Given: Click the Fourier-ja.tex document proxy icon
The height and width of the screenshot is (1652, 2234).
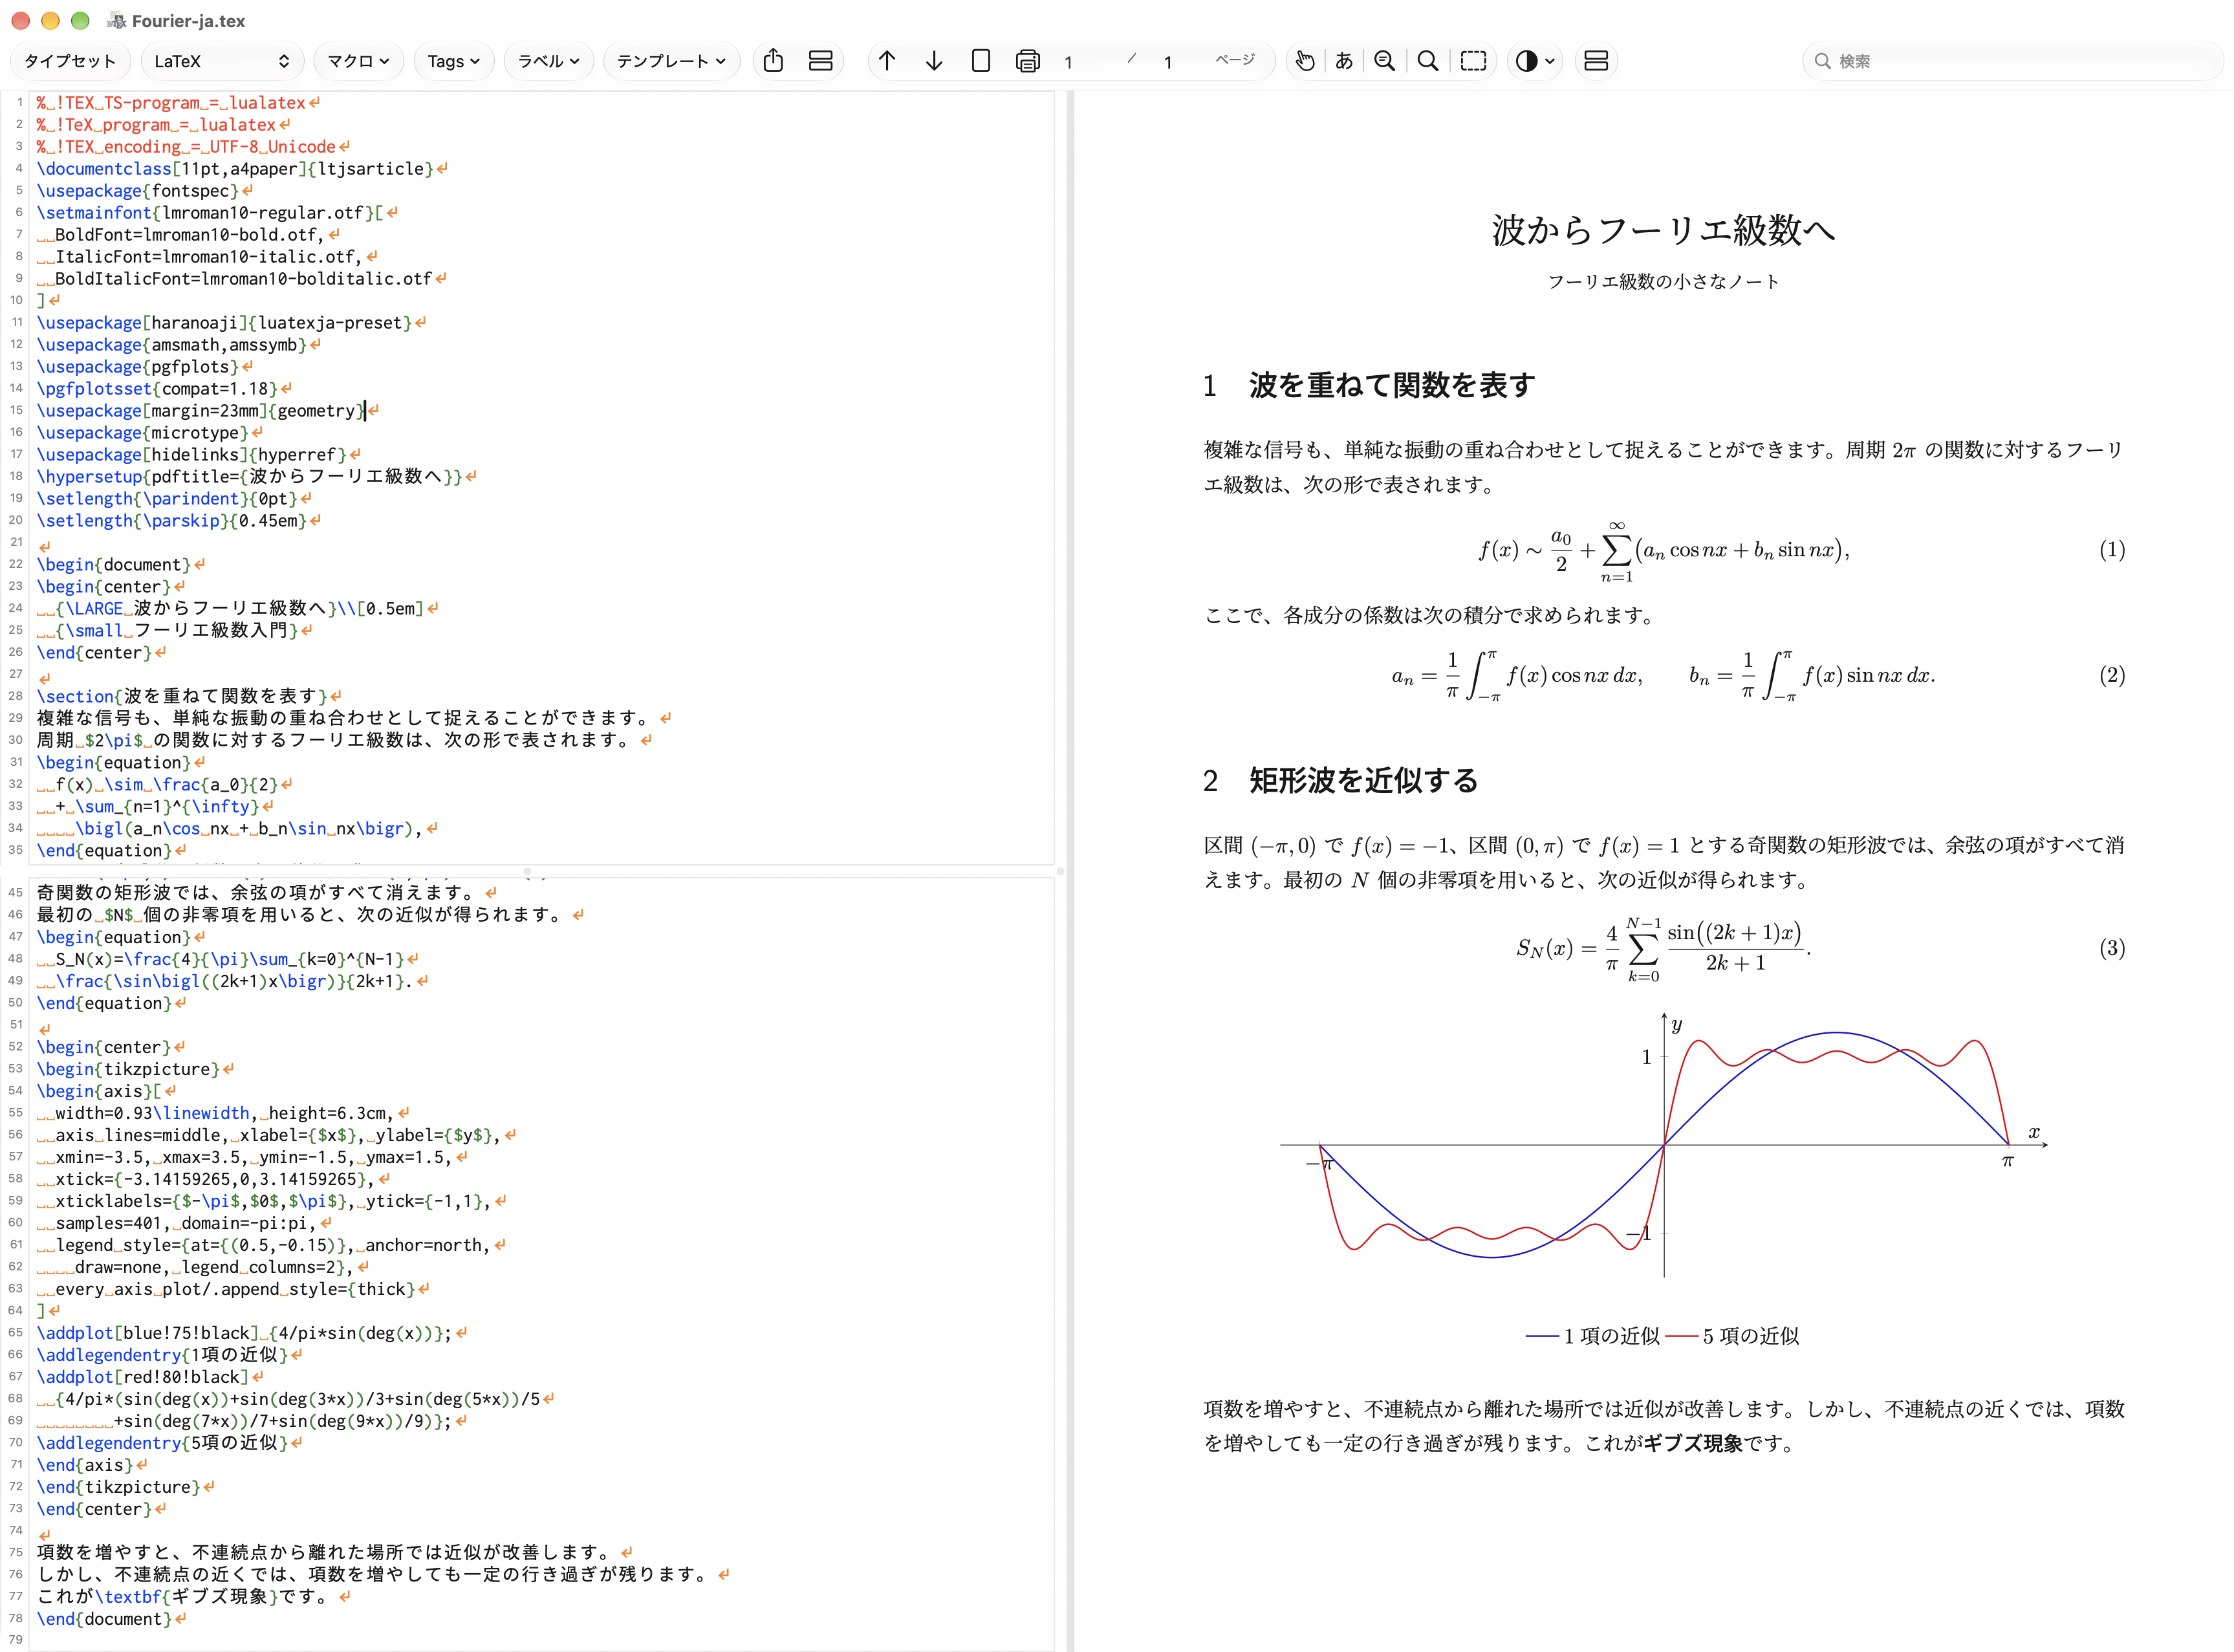Looking at the screenshot, I should [x=117, y=20].
